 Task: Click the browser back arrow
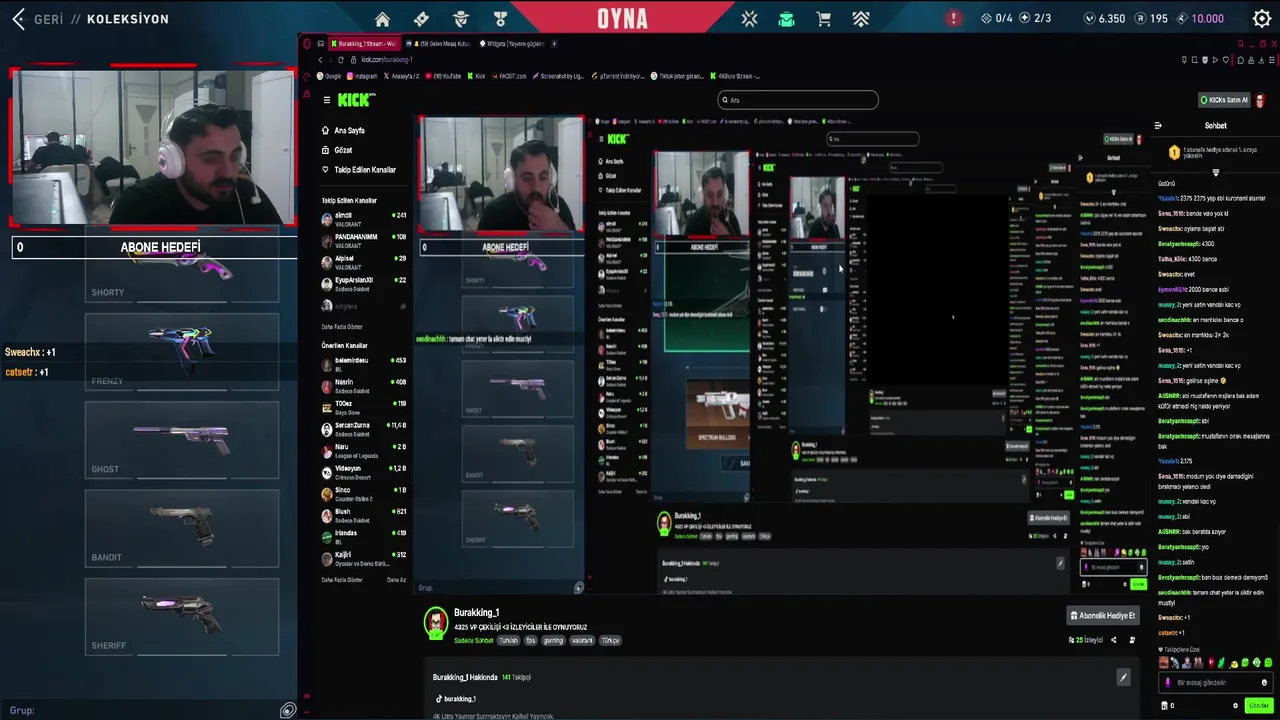[x=320, y=60]
